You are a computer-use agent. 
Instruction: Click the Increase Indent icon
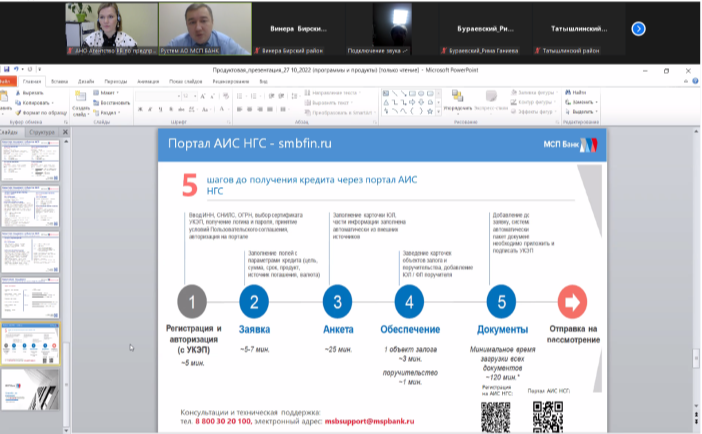pos(281,96)
